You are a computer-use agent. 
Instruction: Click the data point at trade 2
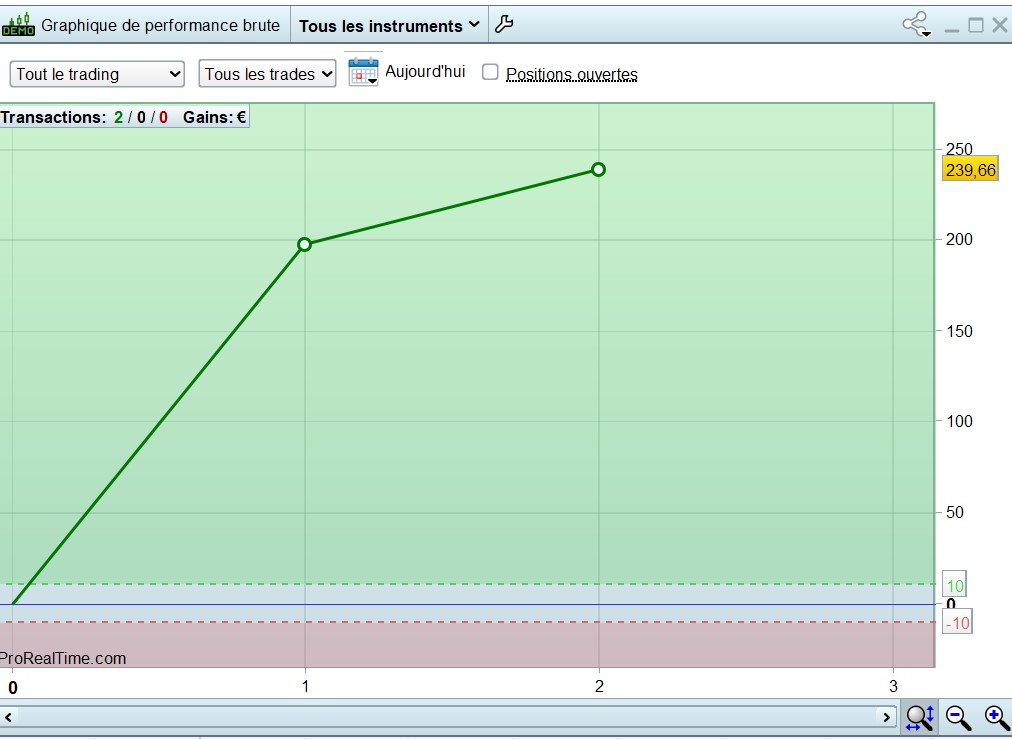(598, 170)
